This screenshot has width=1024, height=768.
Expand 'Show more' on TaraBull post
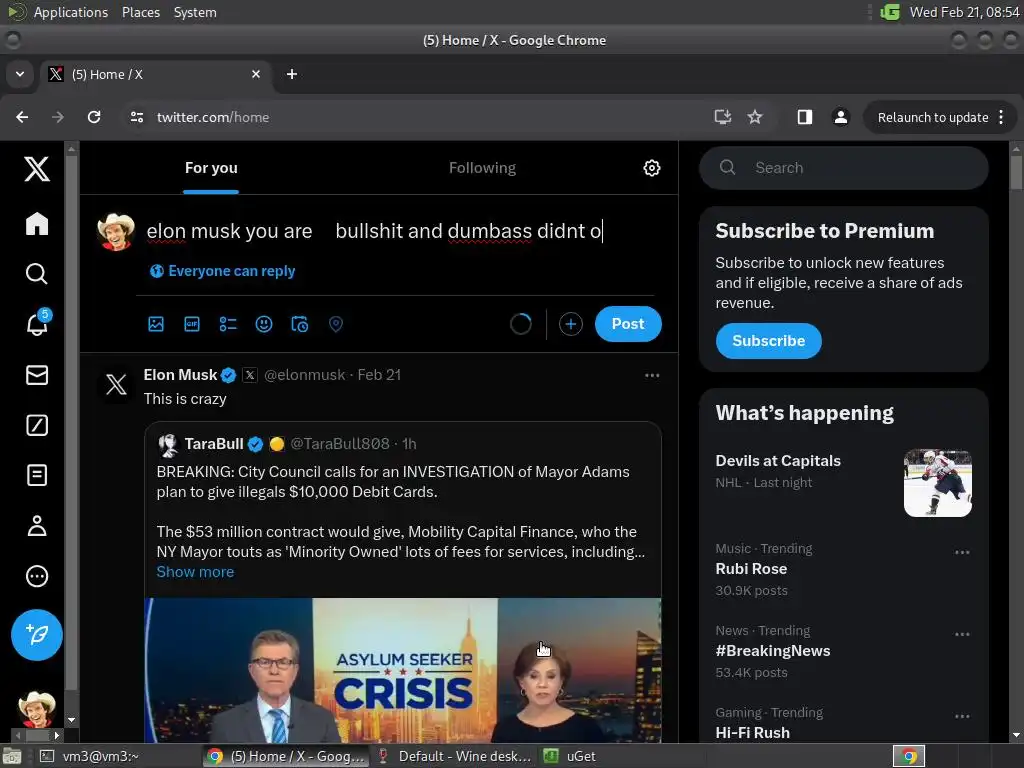(x=195, y=572)
